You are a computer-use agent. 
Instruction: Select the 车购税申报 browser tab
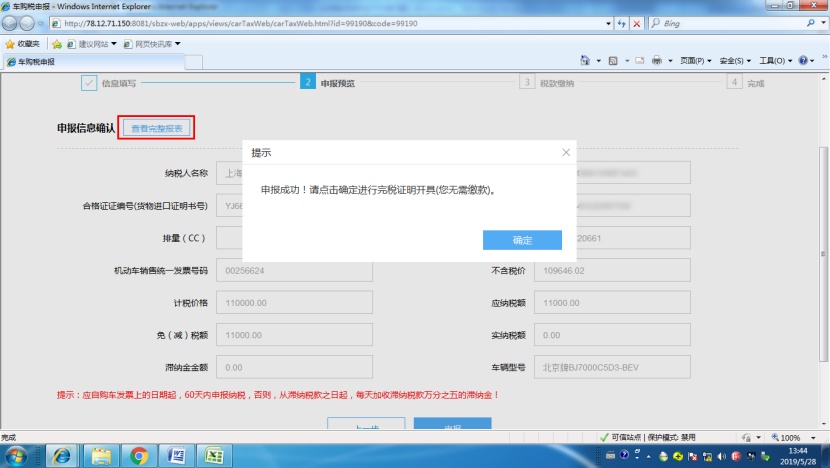[94, 62]
